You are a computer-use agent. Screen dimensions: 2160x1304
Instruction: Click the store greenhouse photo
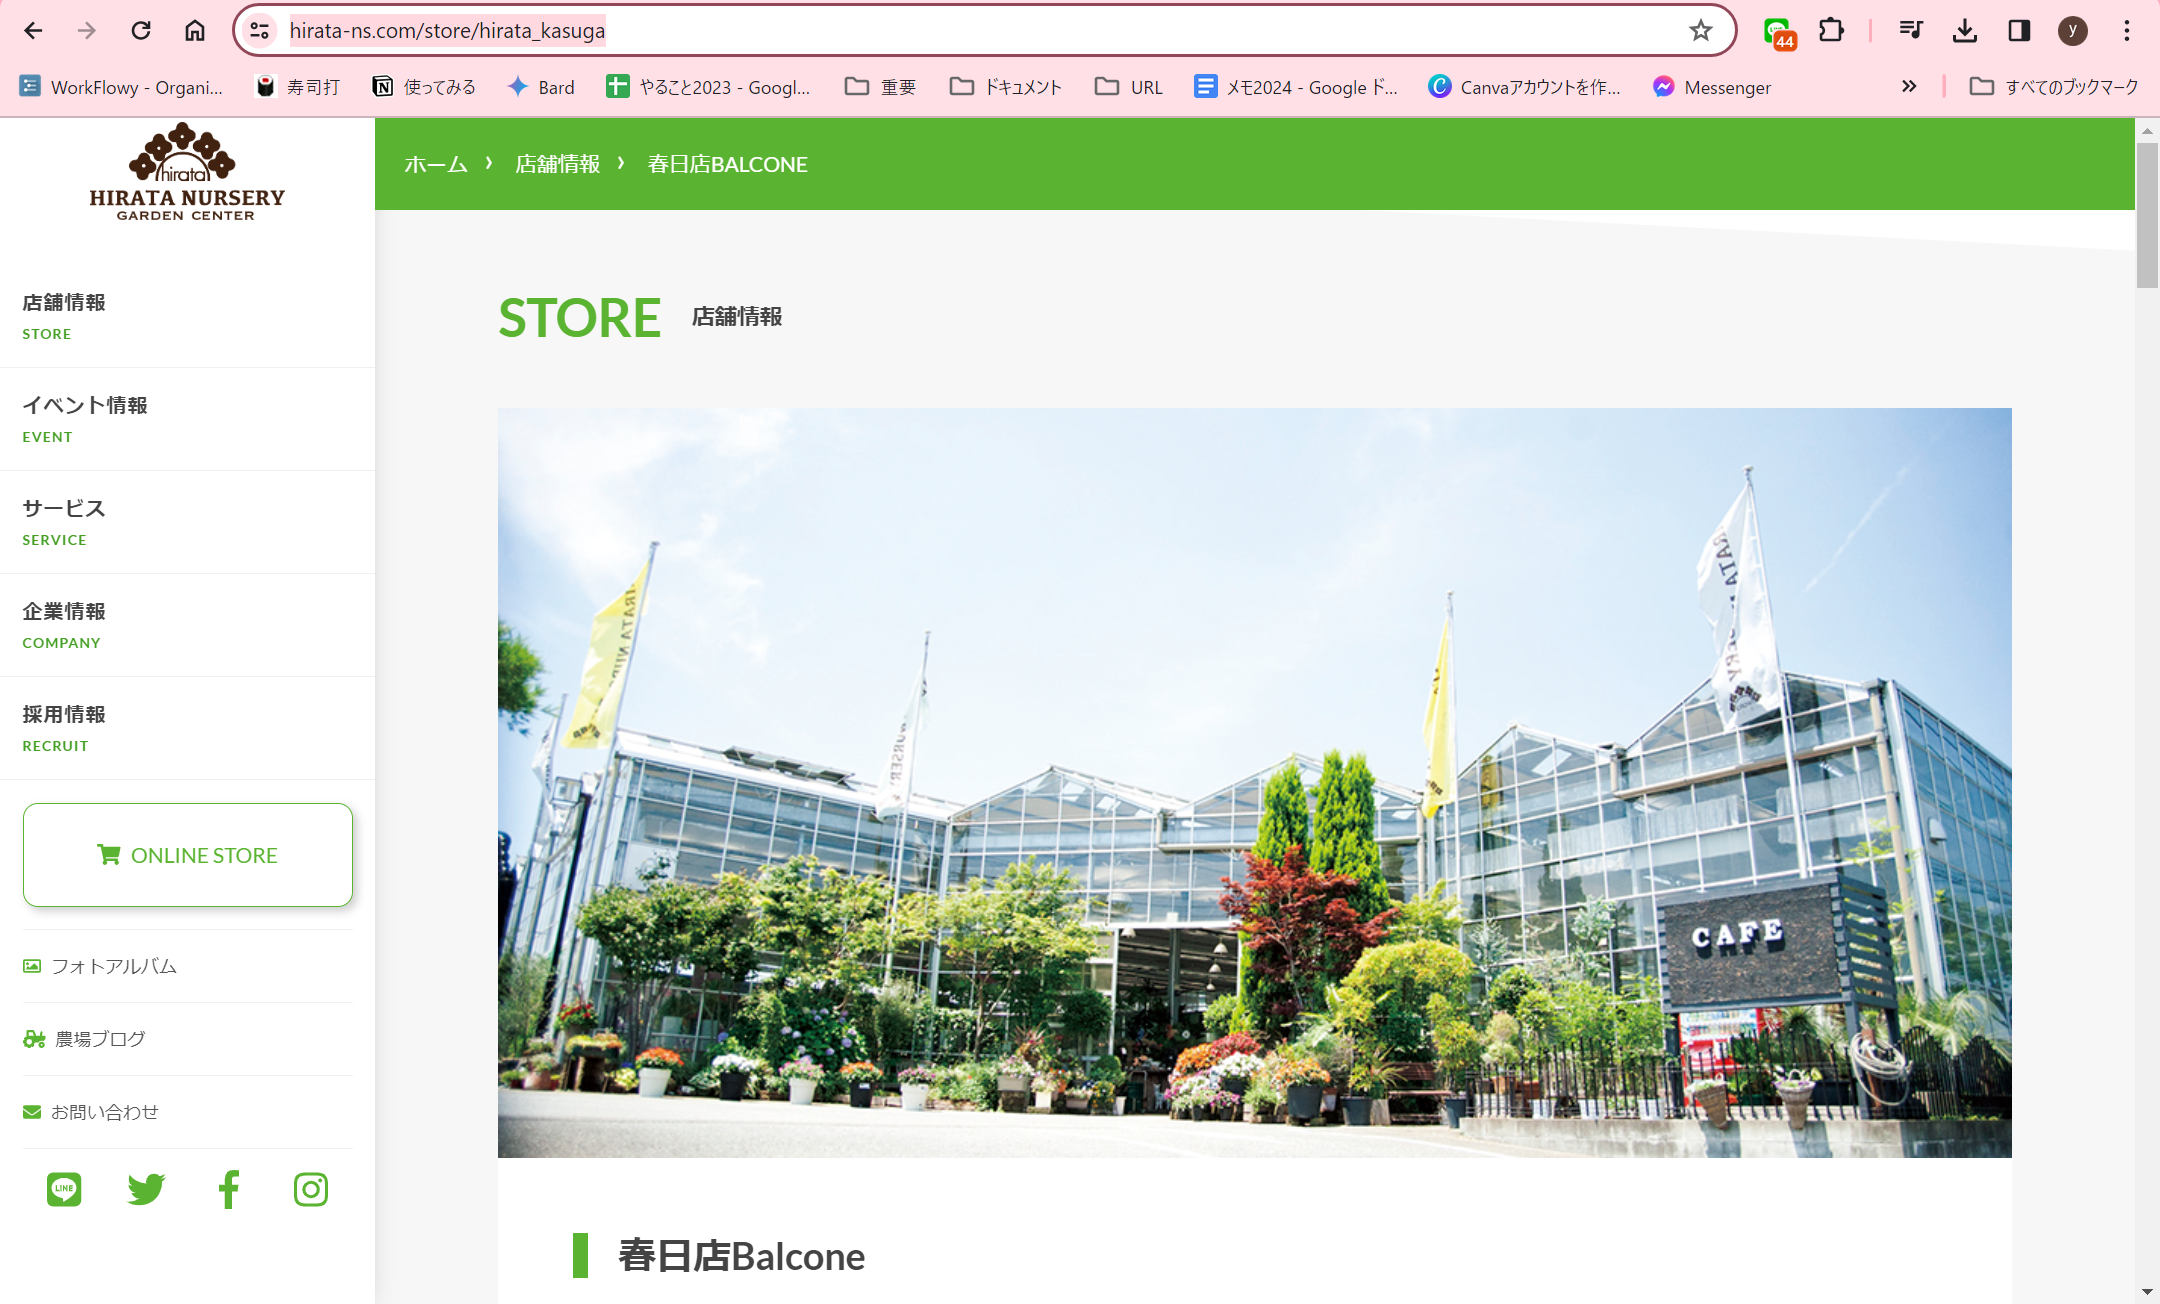[1254, 782]
